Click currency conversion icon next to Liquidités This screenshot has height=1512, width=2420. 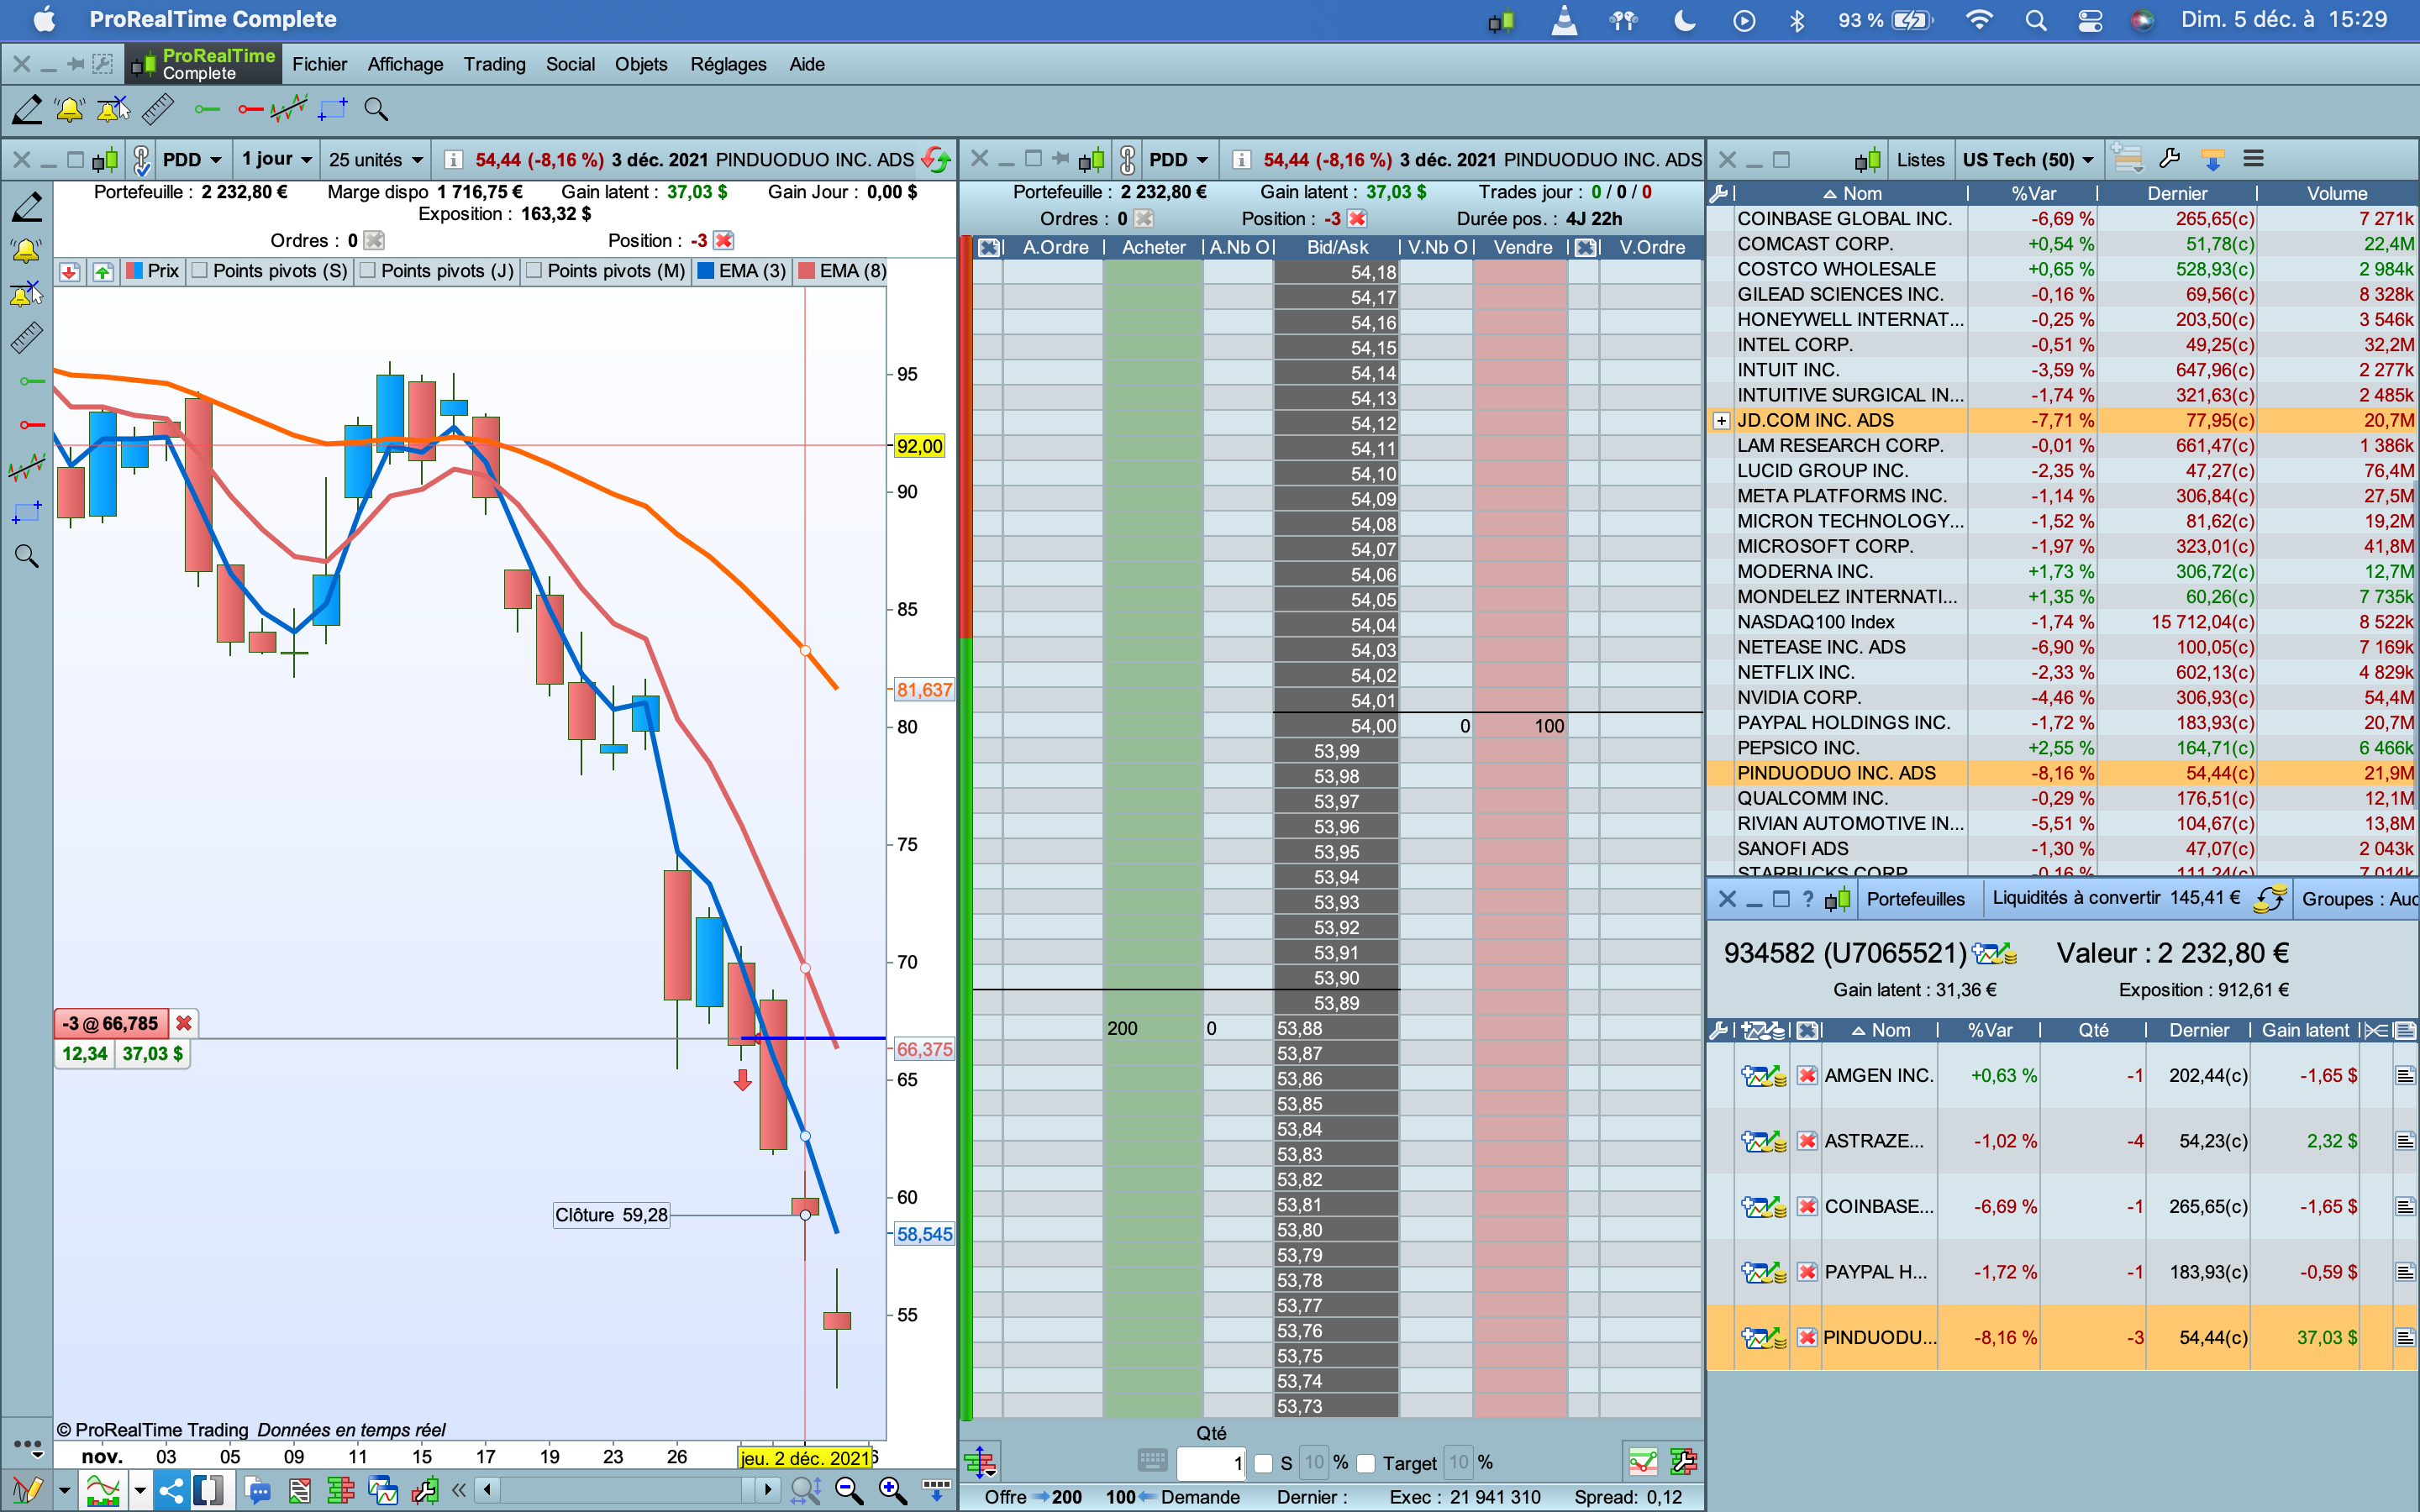point(2270,898)
